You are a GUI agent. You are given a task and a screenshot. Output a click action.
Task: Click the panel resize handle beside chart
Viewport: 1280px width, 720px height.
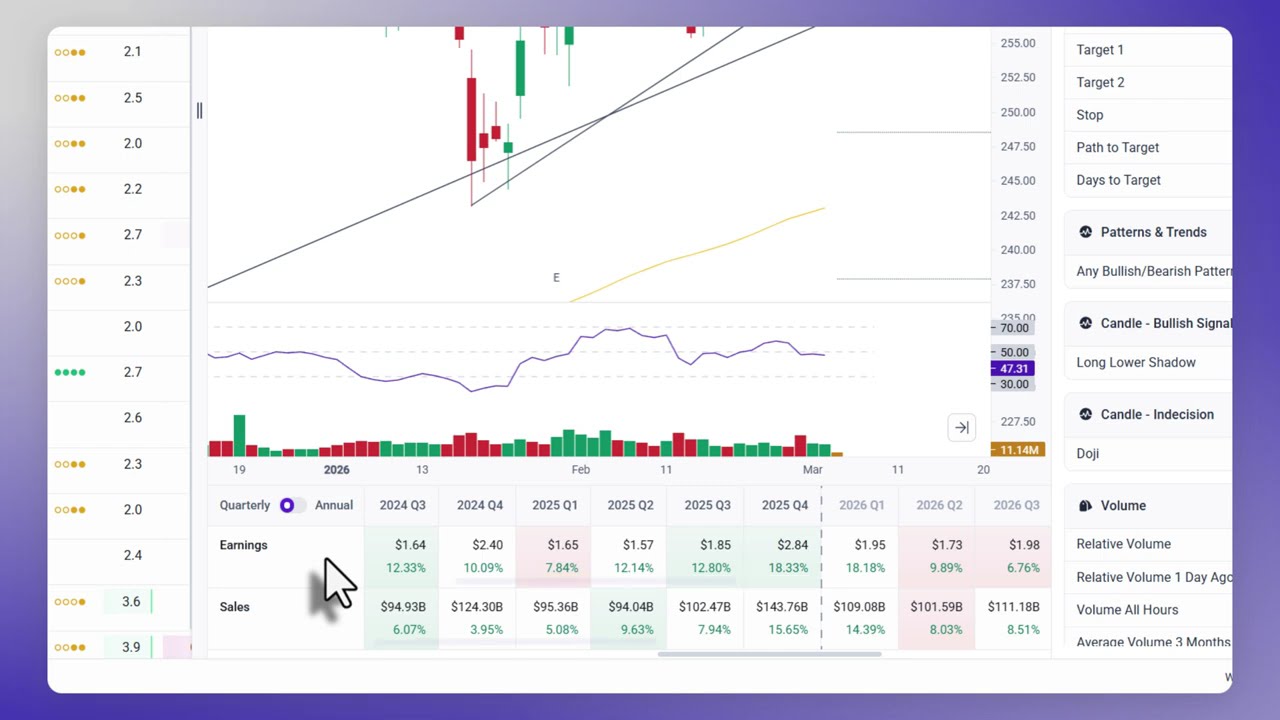click(199, 111)
